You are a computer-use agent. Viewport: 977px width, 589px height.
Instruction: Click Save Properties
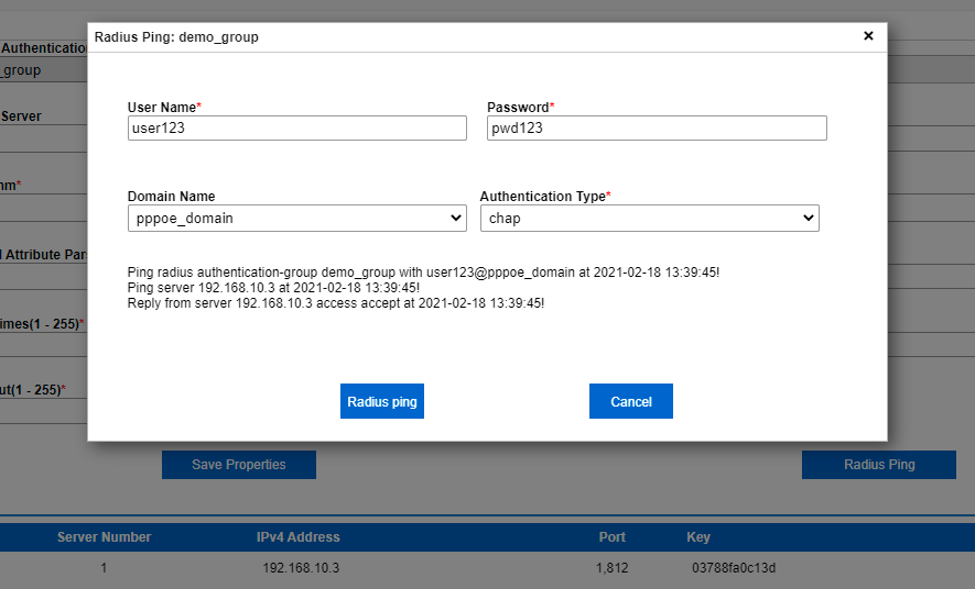point(239,464)
